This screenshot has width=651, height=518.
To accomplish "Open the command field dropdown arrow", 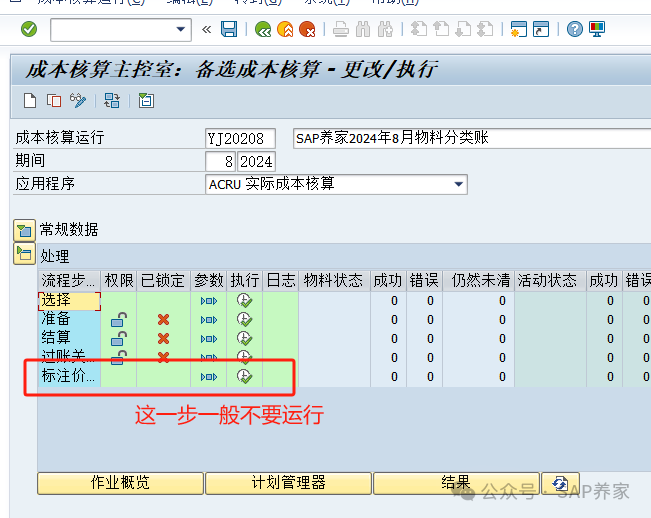I will tap(181, 29).
